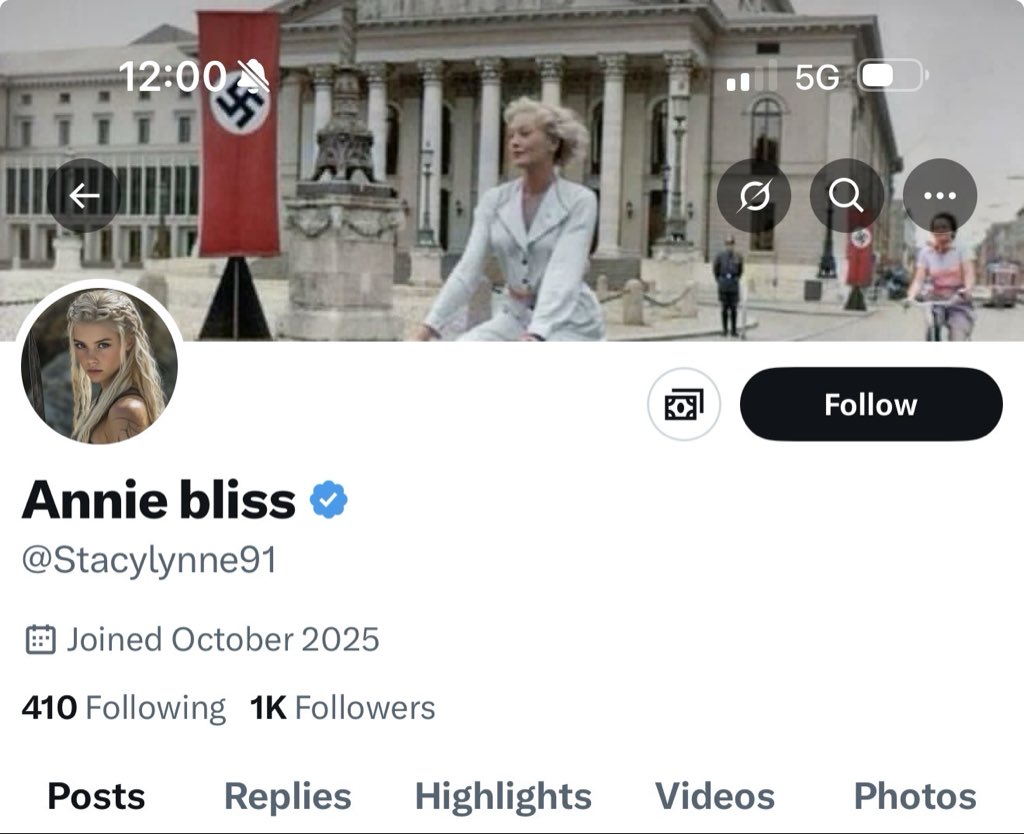Tap the money tip icon button
The height and width of the screenshot is (834, 1024).
click(684, 404)
